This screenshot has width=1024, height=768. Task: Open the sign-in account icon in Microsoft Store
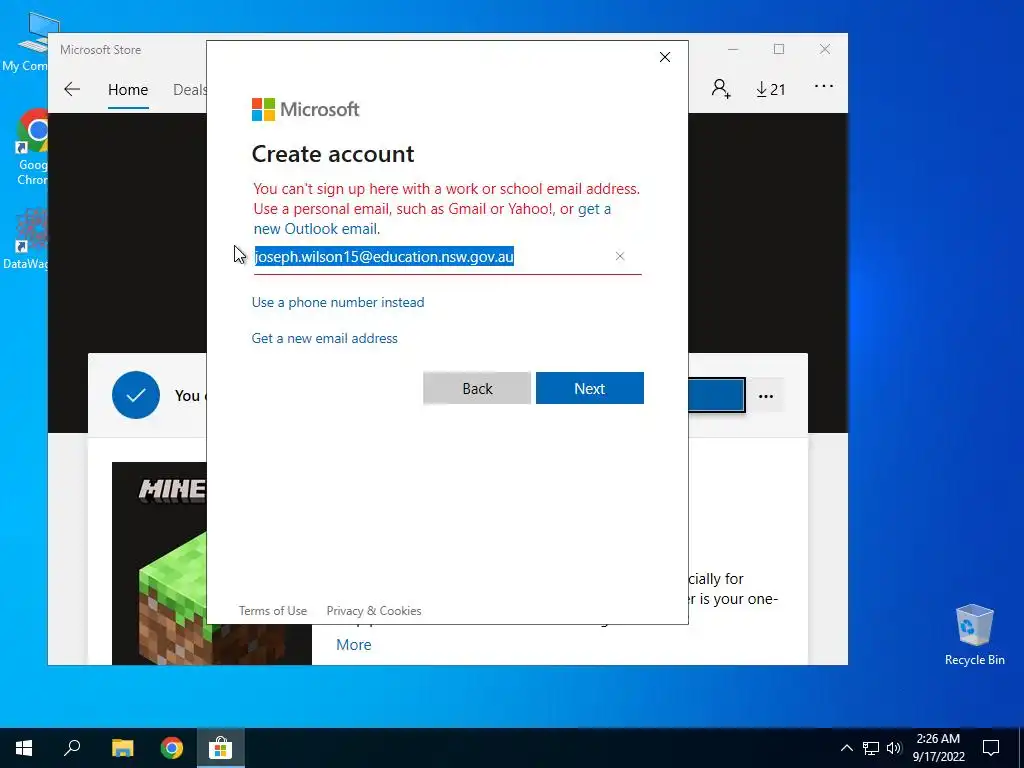(721, 89)
